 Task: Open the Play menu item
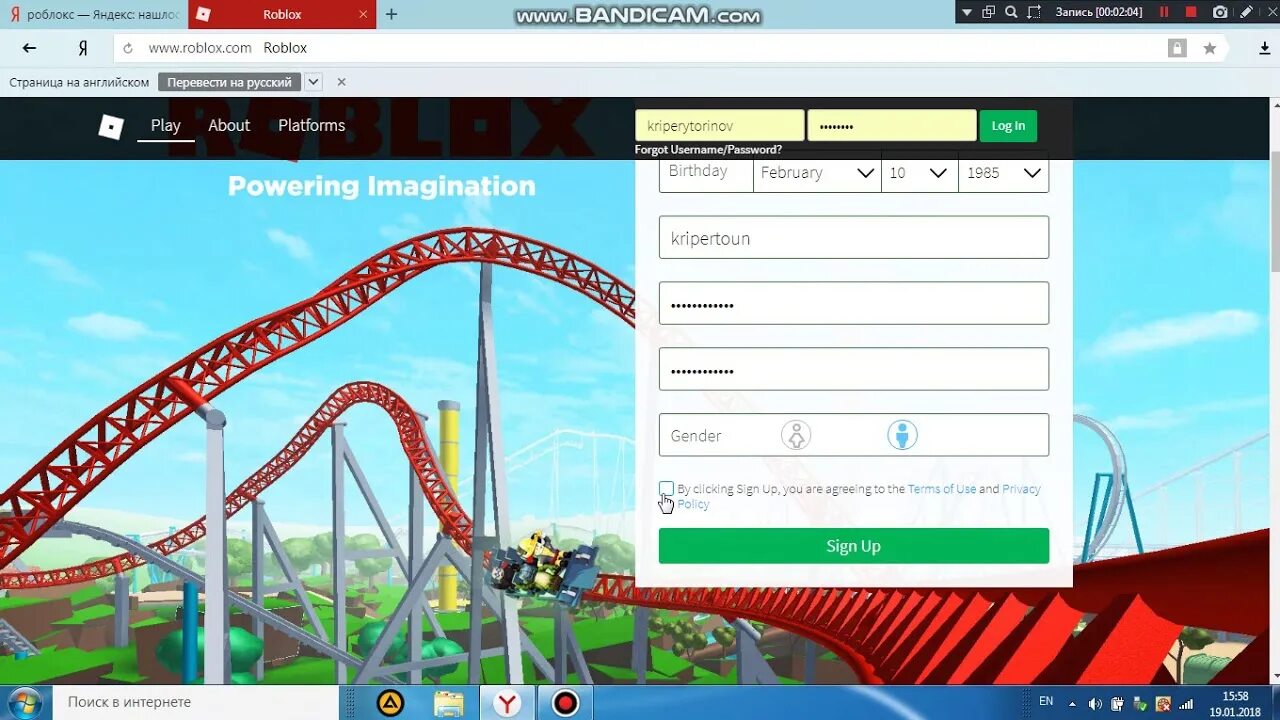pyautogui.click(x=166, y=125)
